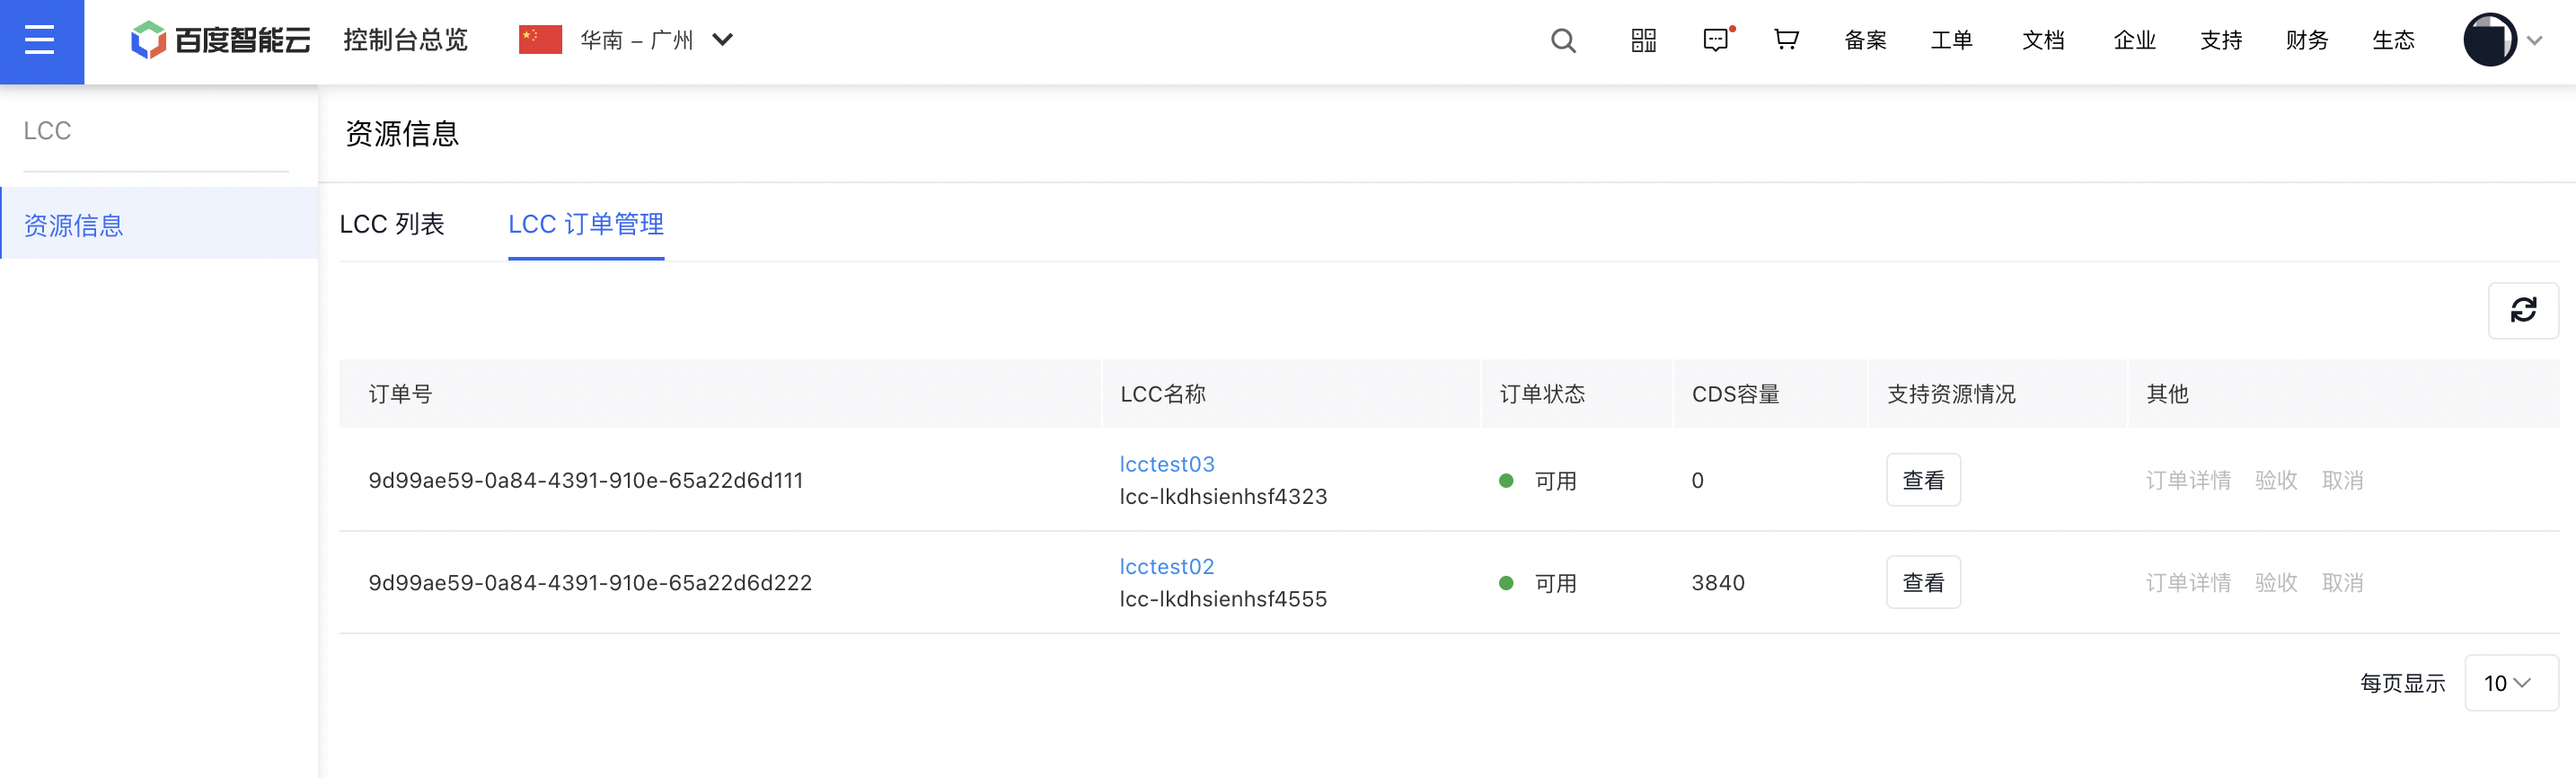This screenshot has width=2576, height=778.
Task: Open the 企业 menu
Action: pyautogui.click(x=2134, y=40)
